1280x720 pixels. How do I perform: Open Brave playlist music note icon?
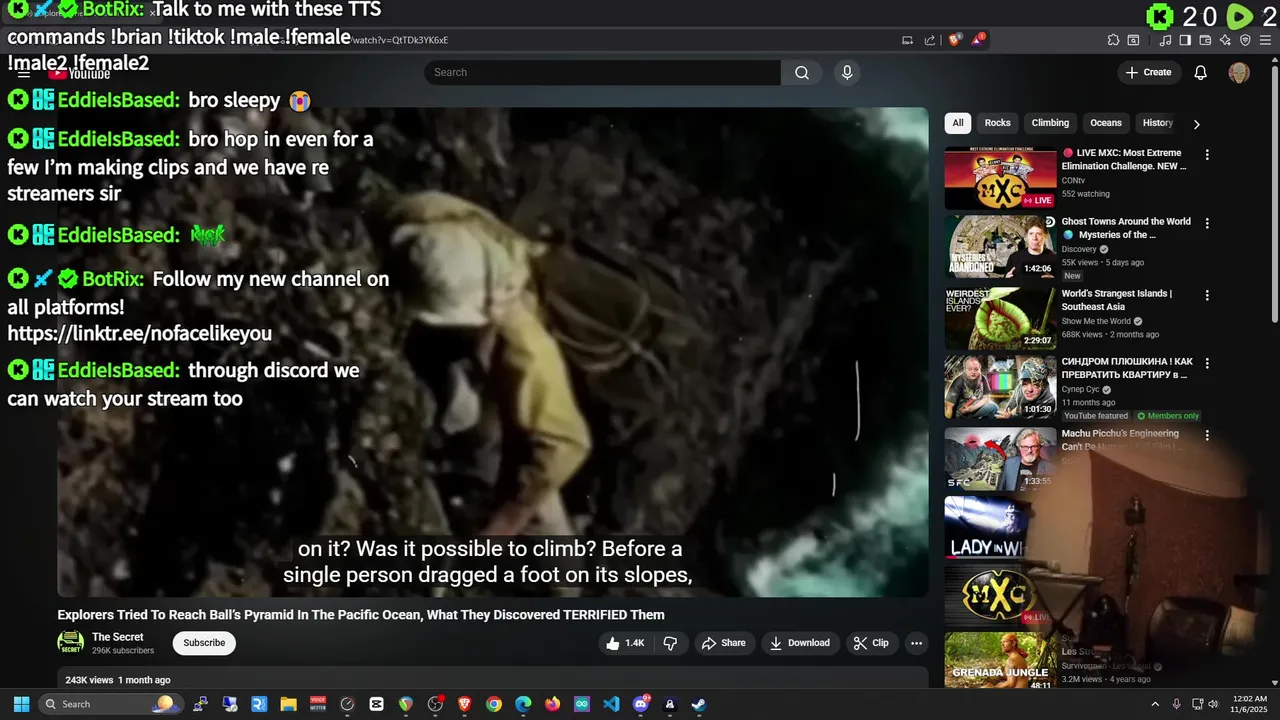pyautogui.click(x=1166, y=40)
